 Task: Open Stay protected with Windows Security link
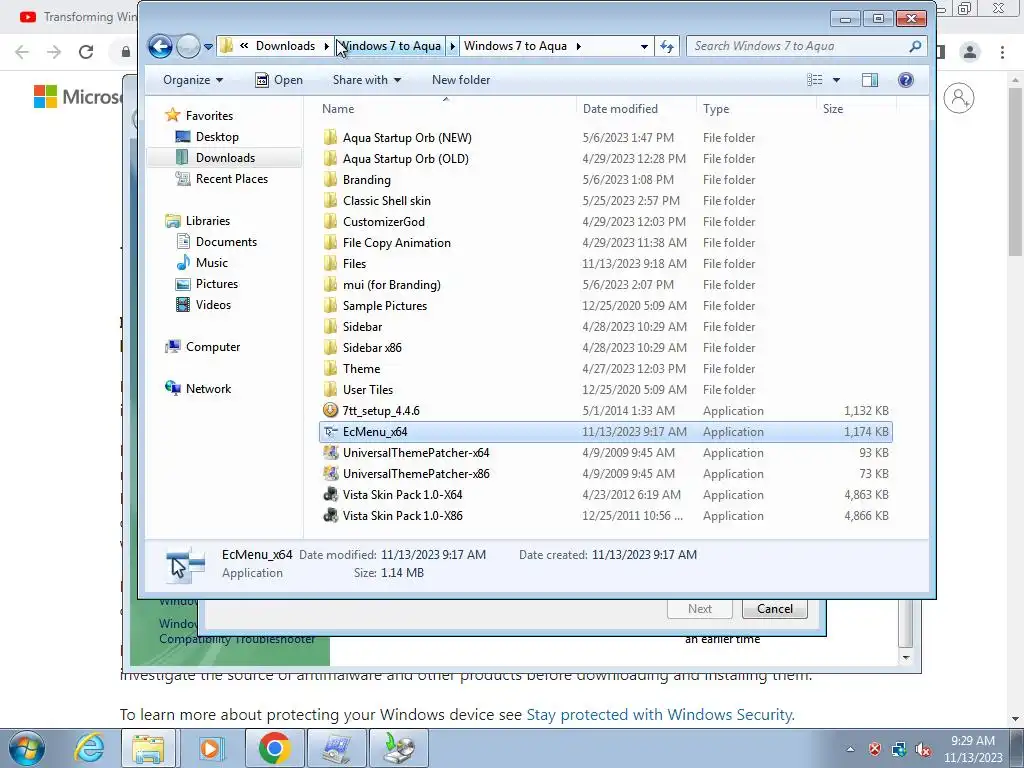tap(660, 714)
